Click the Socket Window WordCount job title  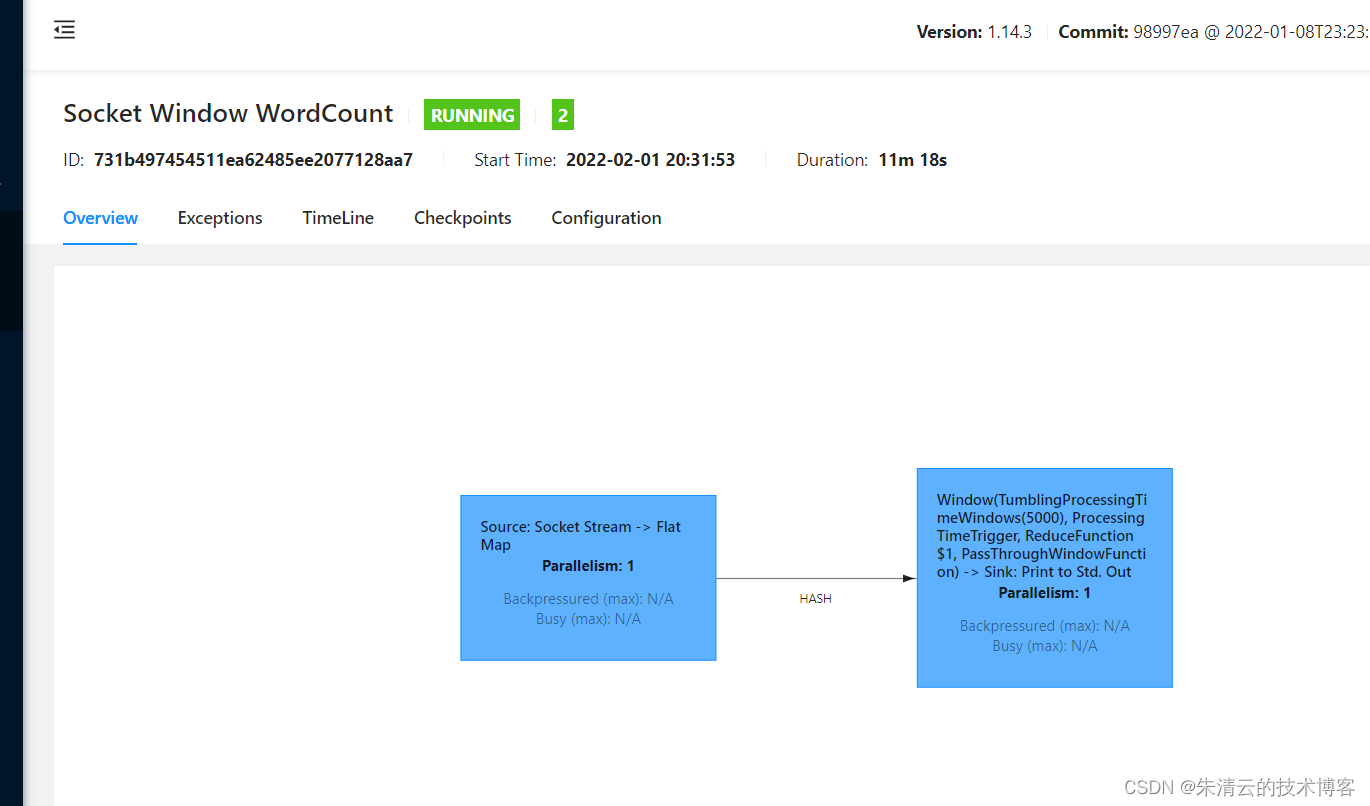tap(228, 113)
